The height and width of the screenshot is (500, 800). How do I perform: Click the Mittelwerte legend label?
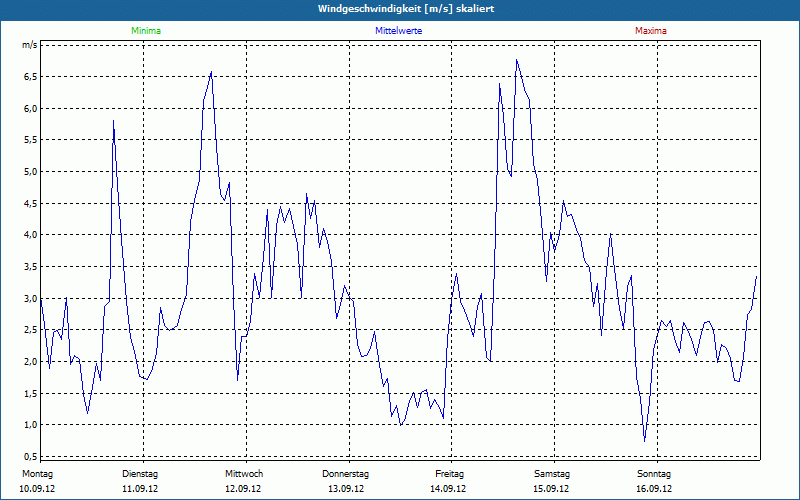point(398,31)
